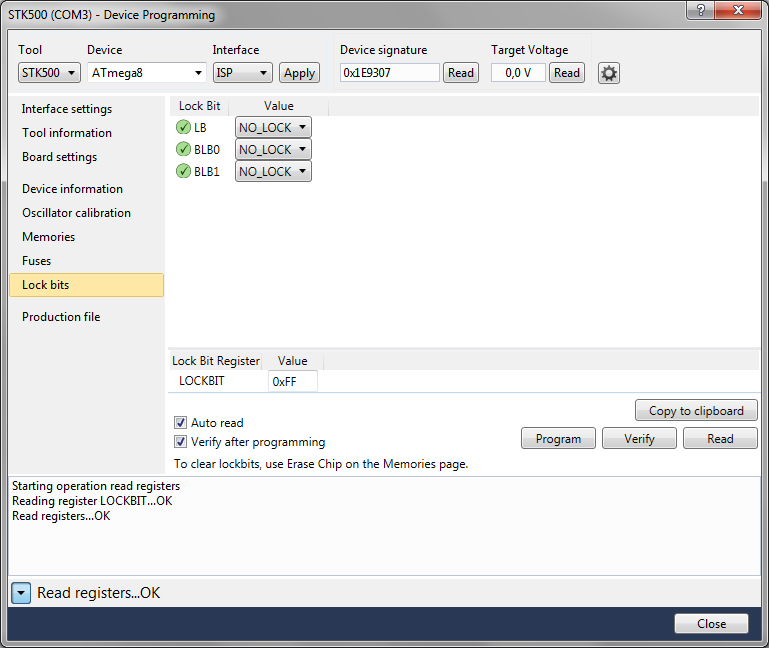Read the device signature

[461, 73]
